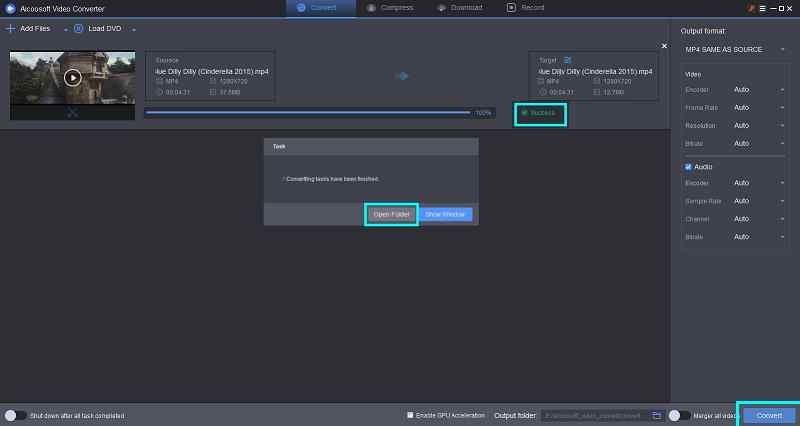Play the Cinderella video preview
This screenshot has height=426, width=800.
[x=72, y=77]
